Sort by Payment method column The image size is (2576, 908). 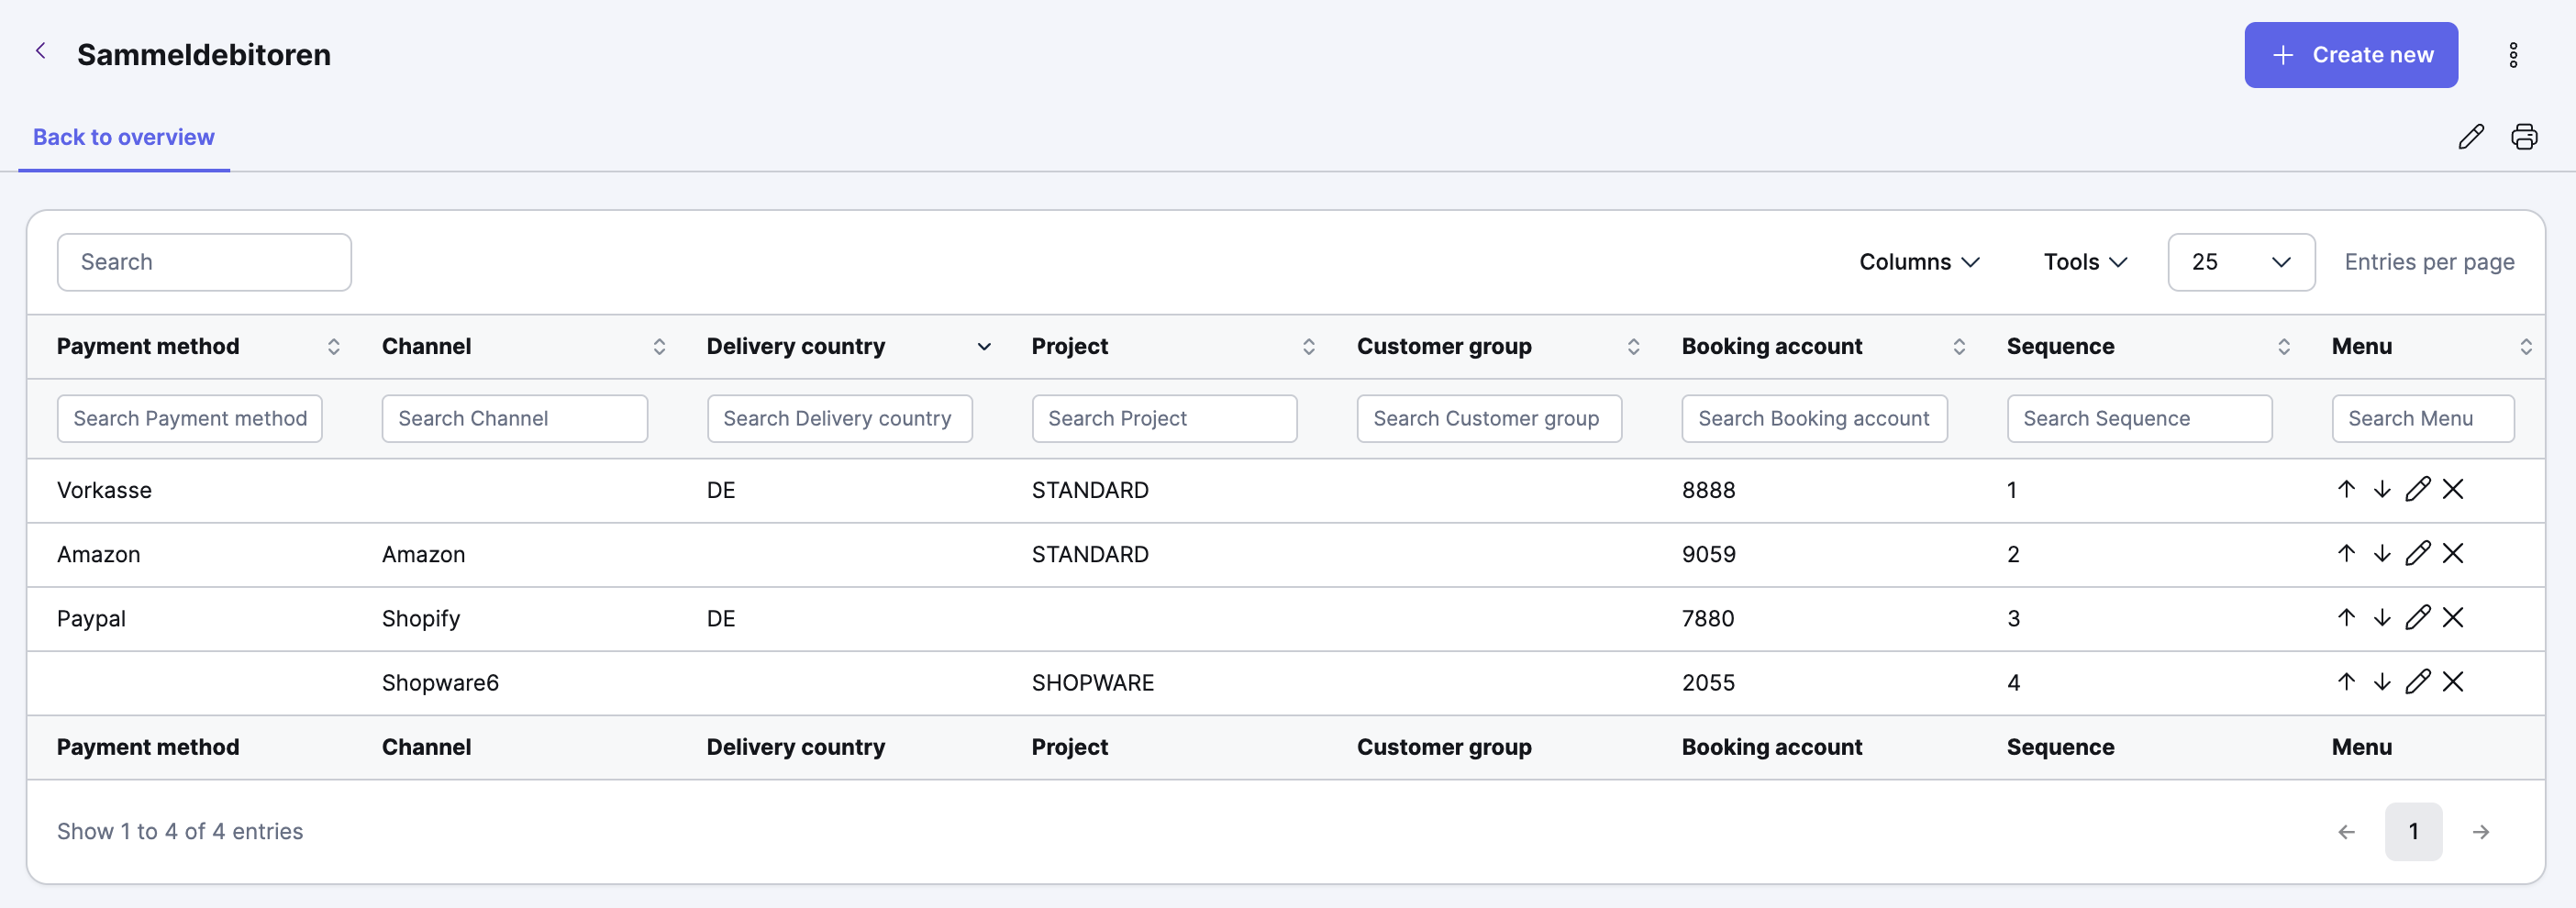click(x=334, y=346)
